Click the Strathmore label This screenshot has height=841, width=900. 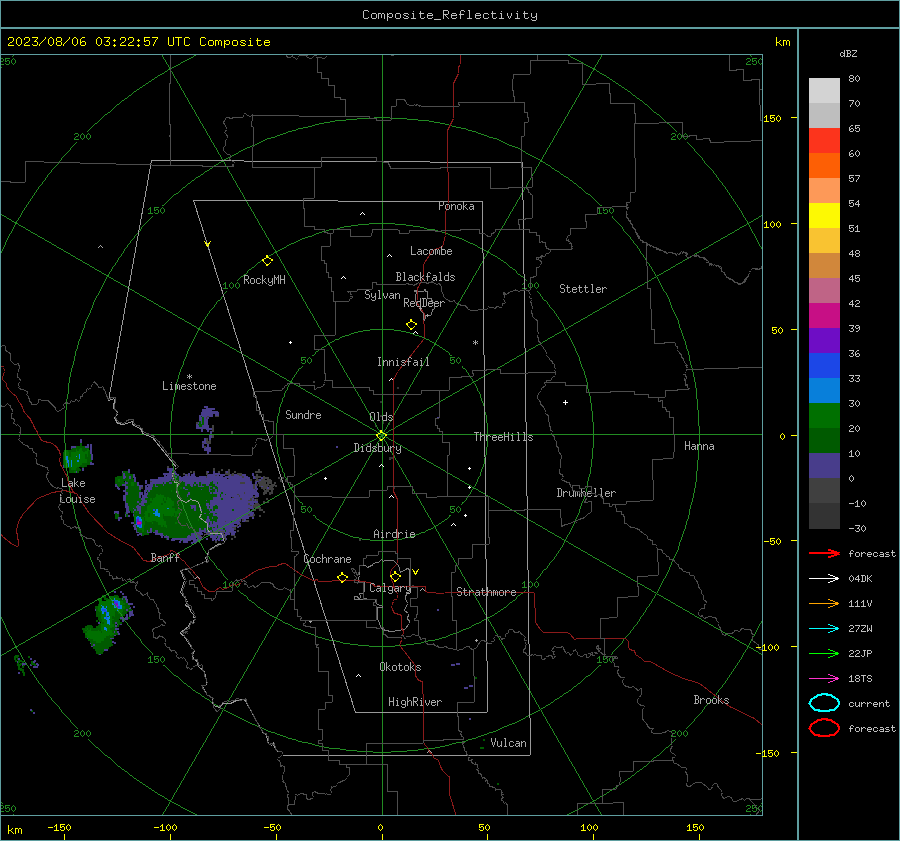[486, 592]
